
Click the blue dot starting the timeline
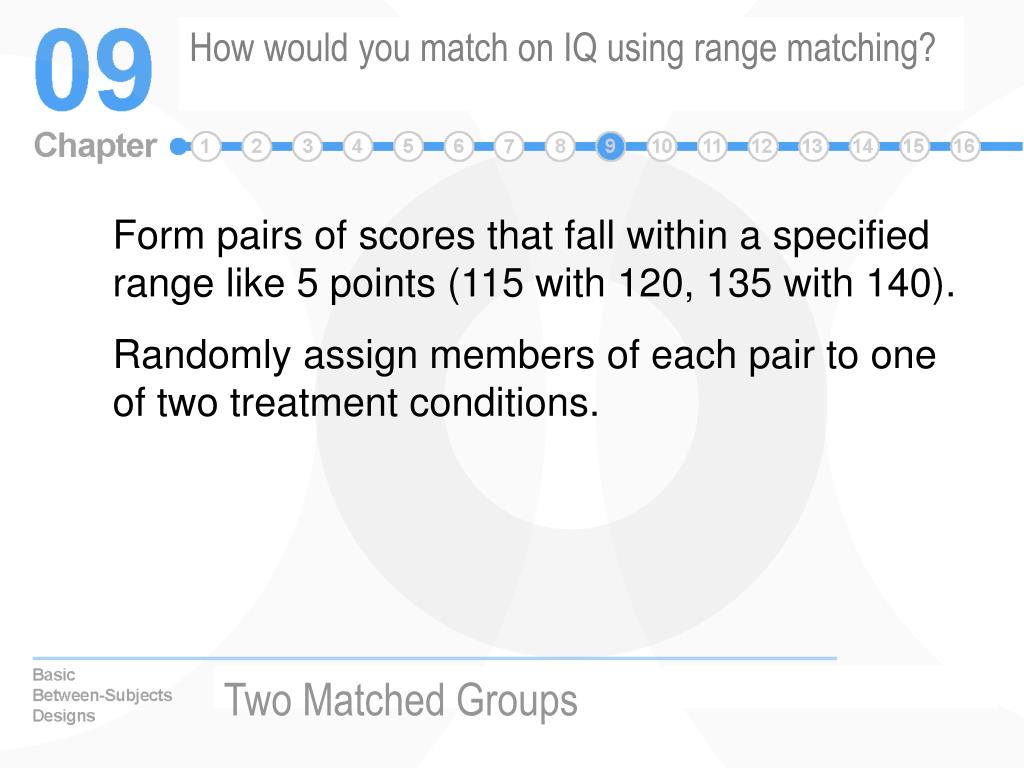pyautogui.click(x=178, y=146)
